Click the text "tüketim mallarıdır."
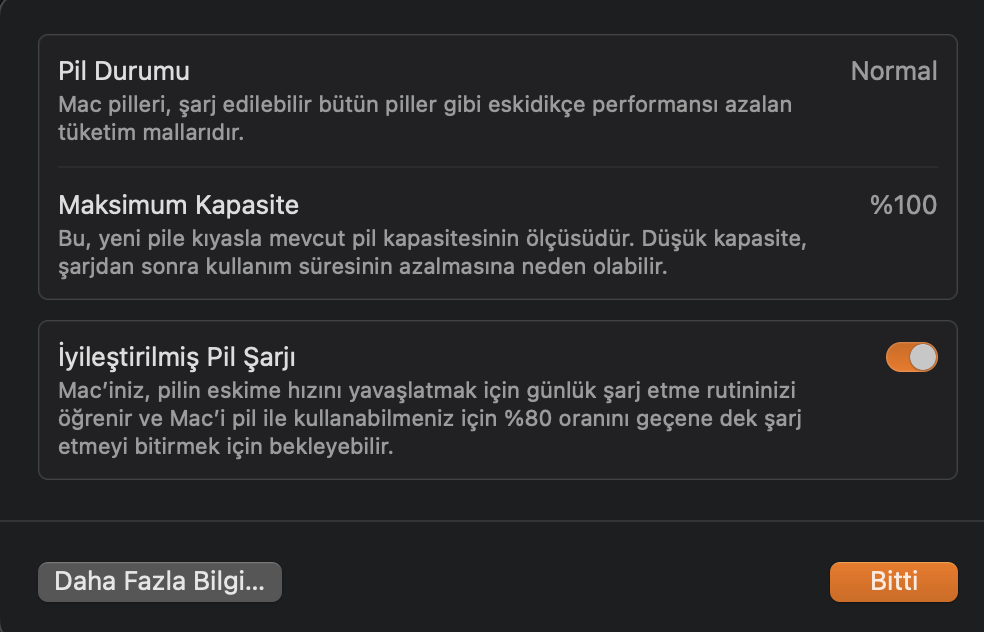This screenshot has height=632, width=984. 151,132
